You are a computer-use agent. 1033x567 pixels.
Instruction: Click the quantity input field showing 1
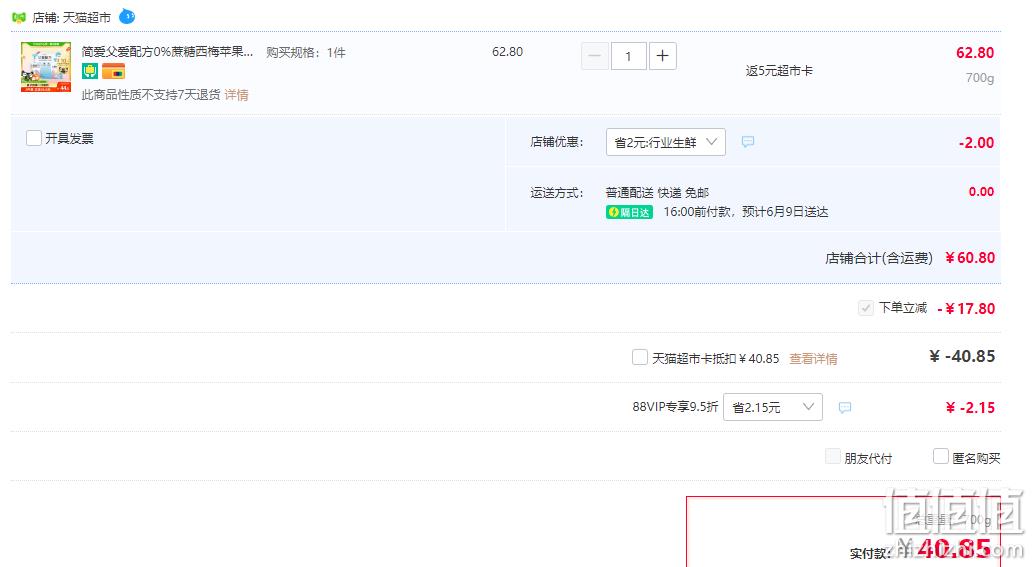(x=628, y=56)
